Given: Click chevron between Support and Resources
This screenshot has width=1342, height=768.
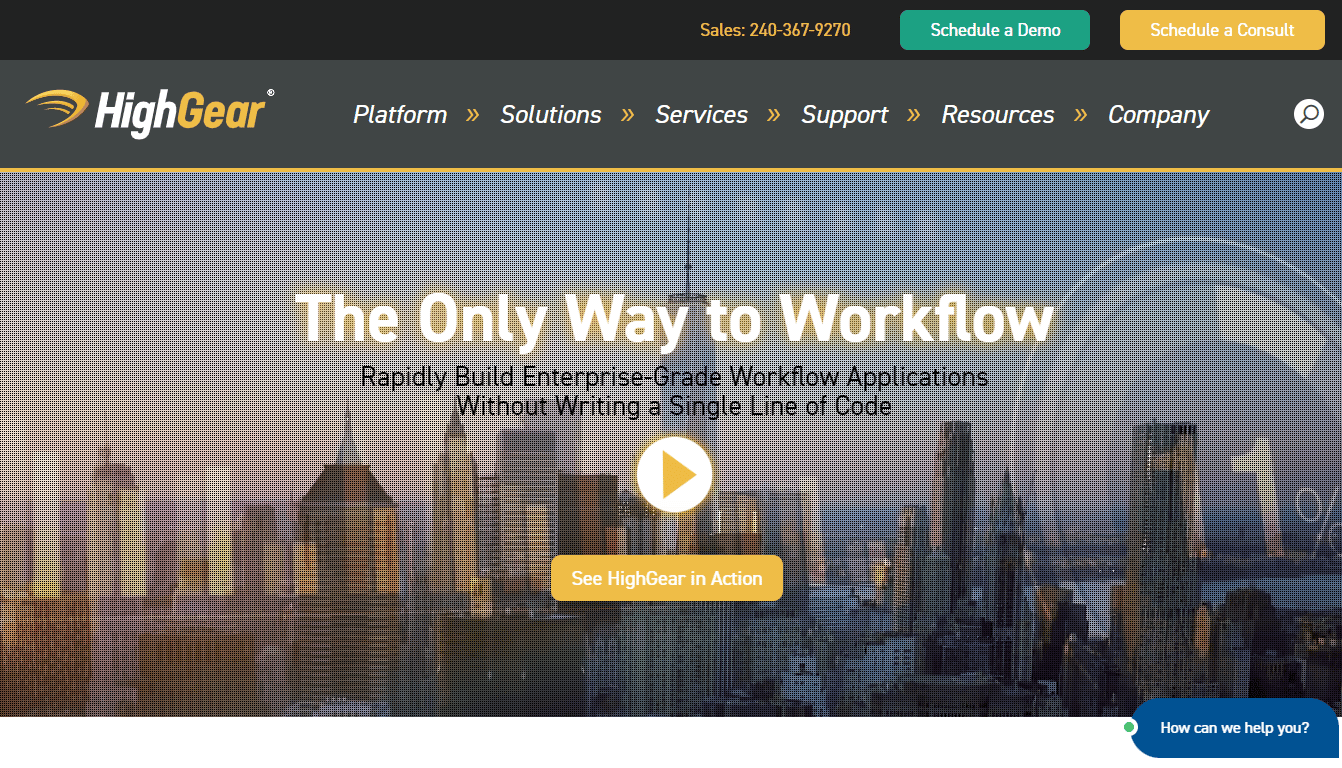Looking at the screenshot, I should pyautogui.click(x=914, y=115).
